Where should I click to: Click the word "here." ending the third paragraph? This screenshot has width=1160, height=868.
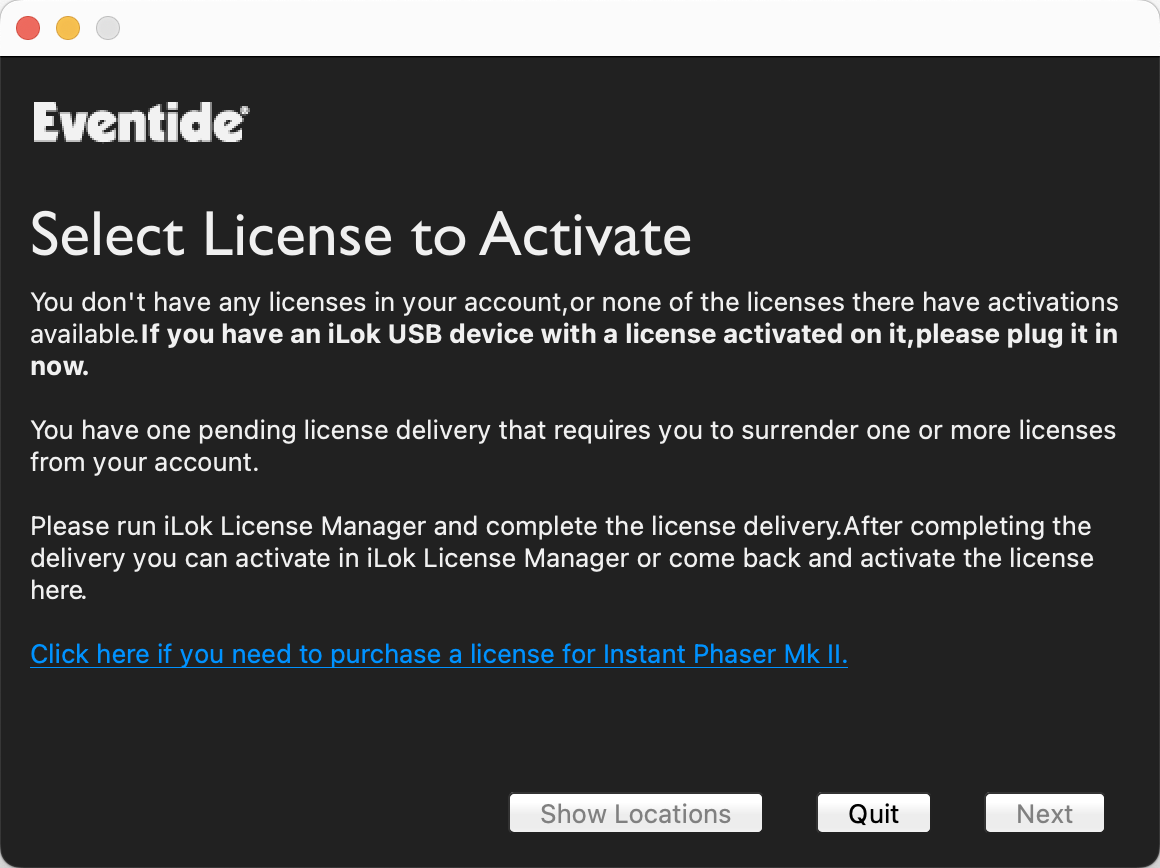click(58, 590)
